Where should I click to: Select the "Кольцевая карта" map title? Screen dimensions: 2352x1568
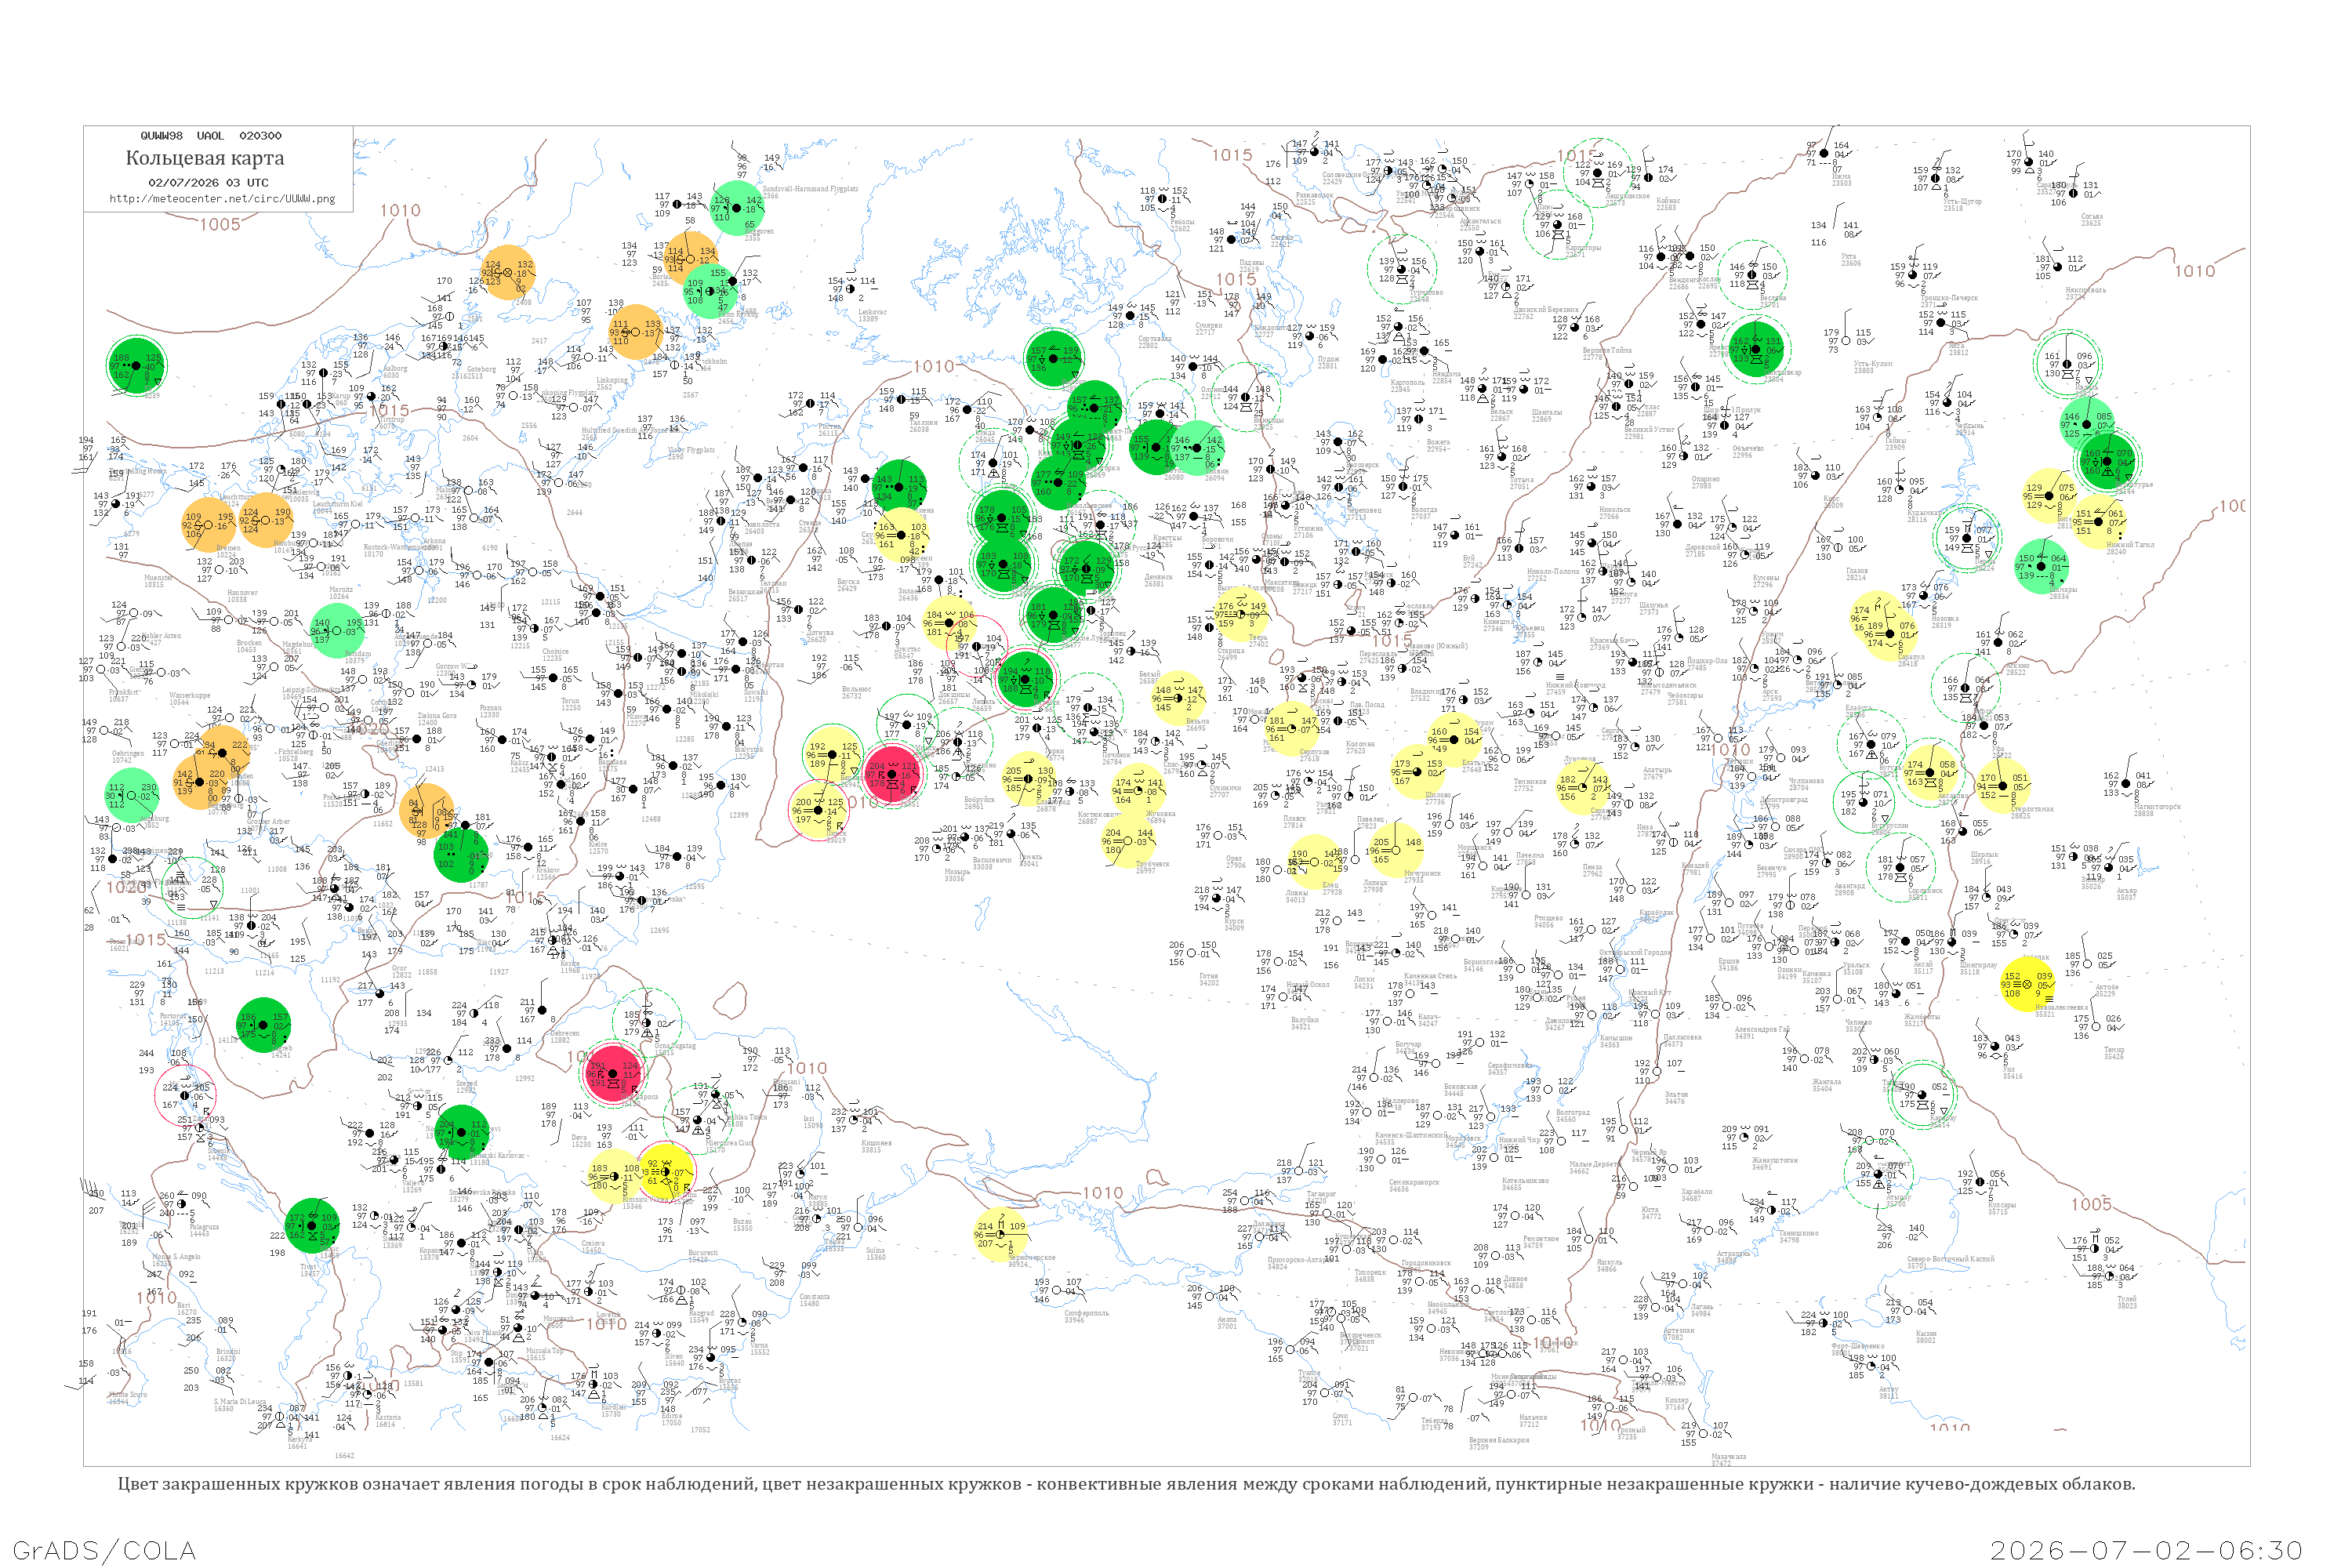point(205,158)
